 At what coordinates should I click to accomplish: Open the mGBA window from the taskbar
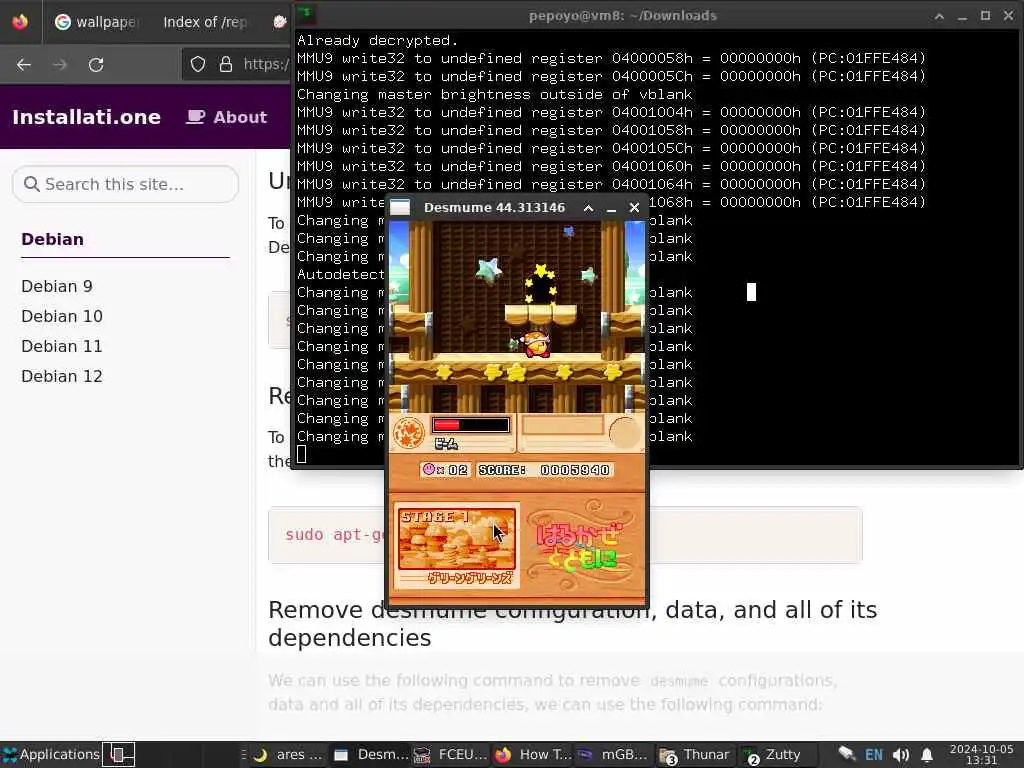click(x=613, y=754)
